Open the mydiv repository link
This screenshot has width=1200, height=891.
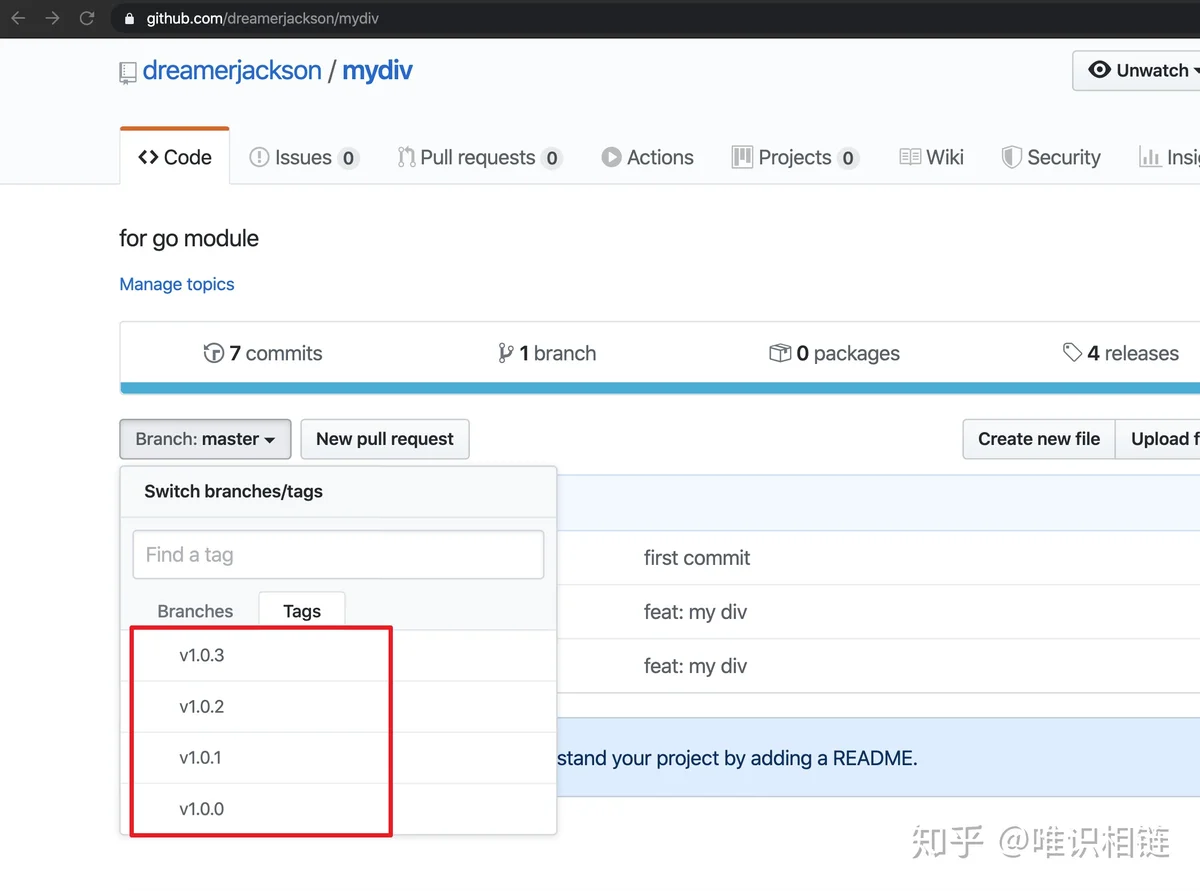[x=377, y=71]
